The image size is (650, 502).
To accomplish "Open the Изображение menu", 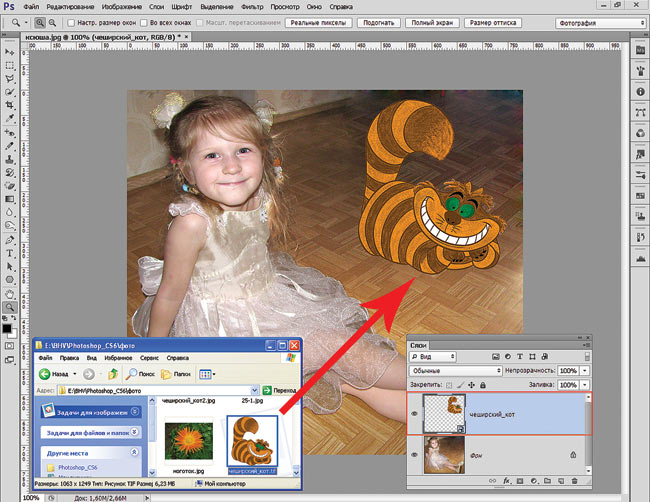I will tap(121, 7).
